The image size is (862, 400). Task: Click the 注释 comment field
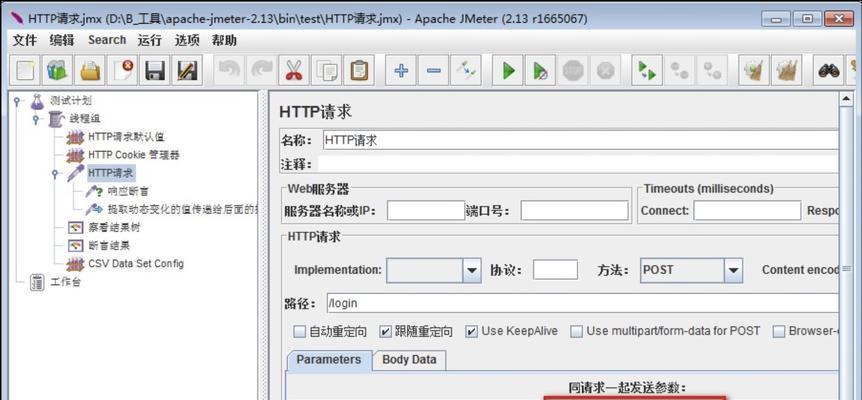pos(578,164)
